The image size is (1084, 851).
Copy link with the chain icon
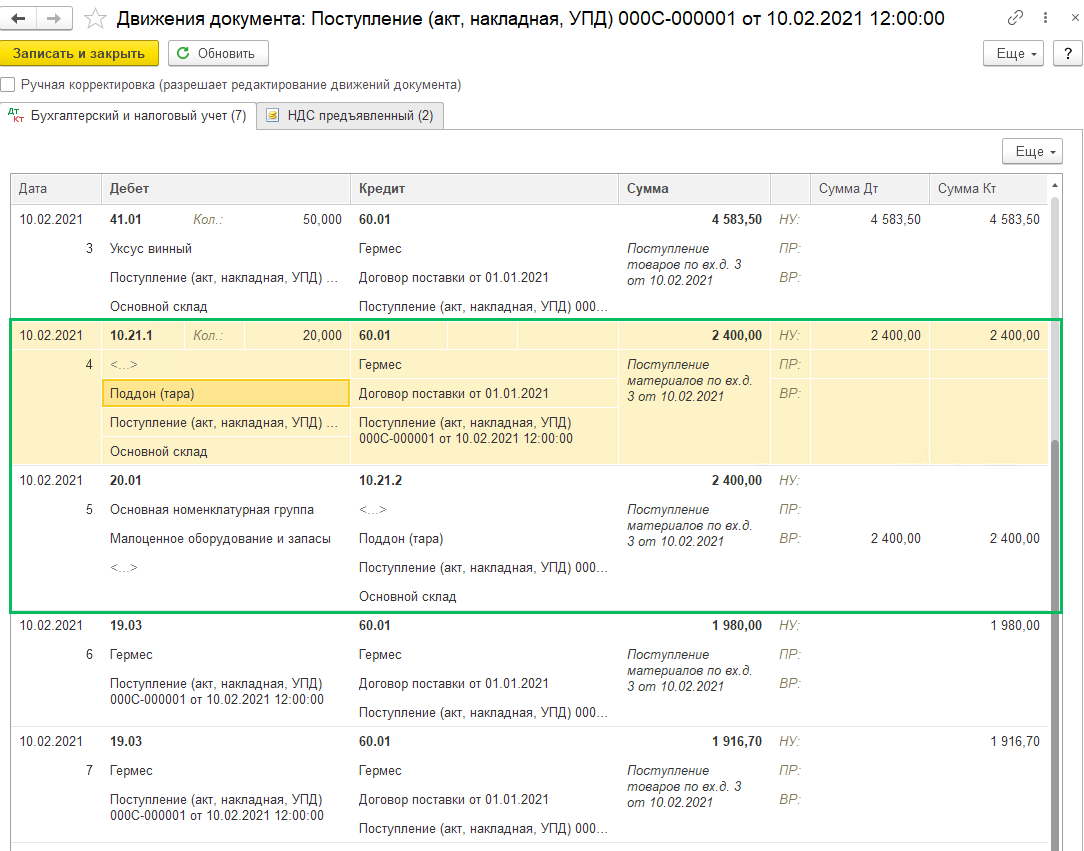pyautogui.click(x=1015, y=18)
